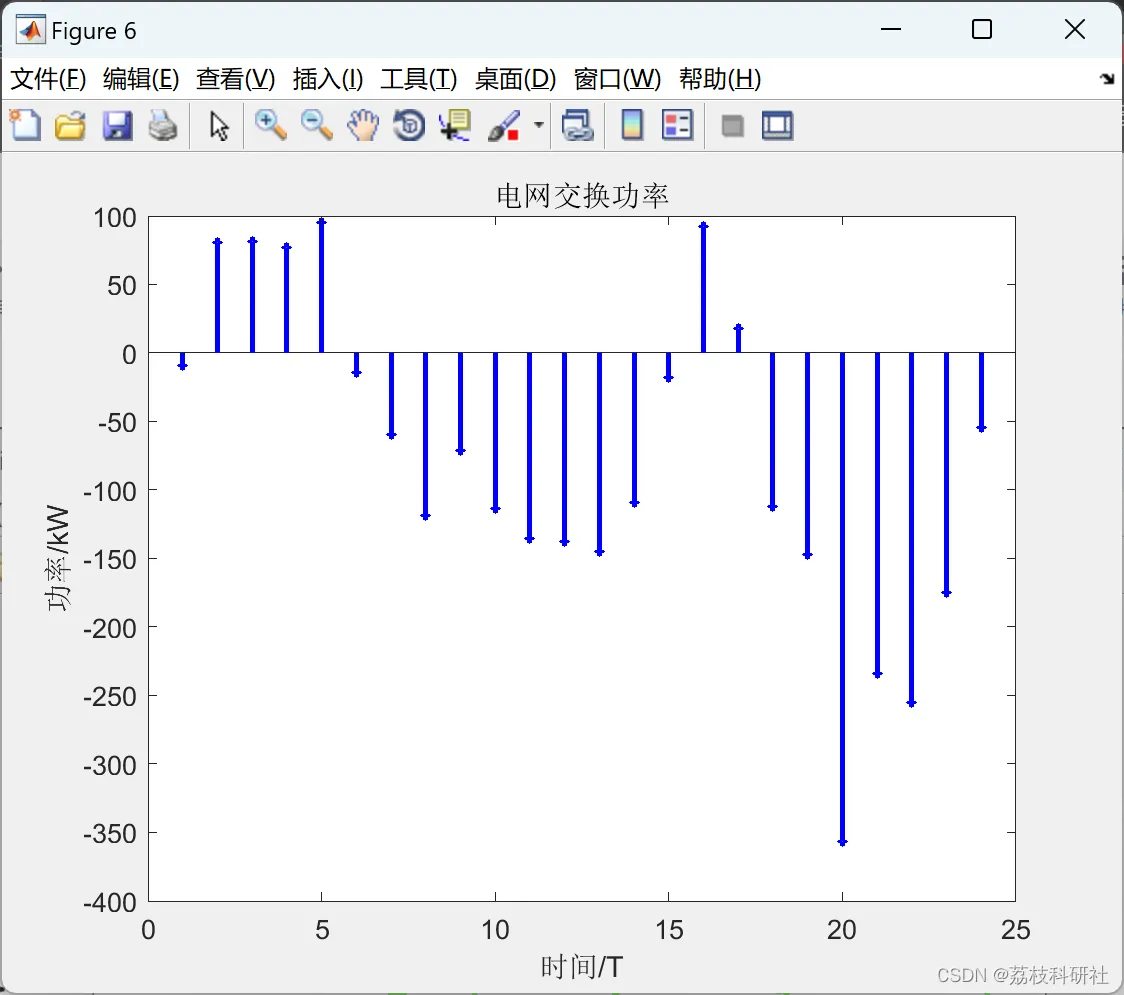Select the Data Cursor tool
Viewport: 1124px width, 995px height.
coord(455,125)
